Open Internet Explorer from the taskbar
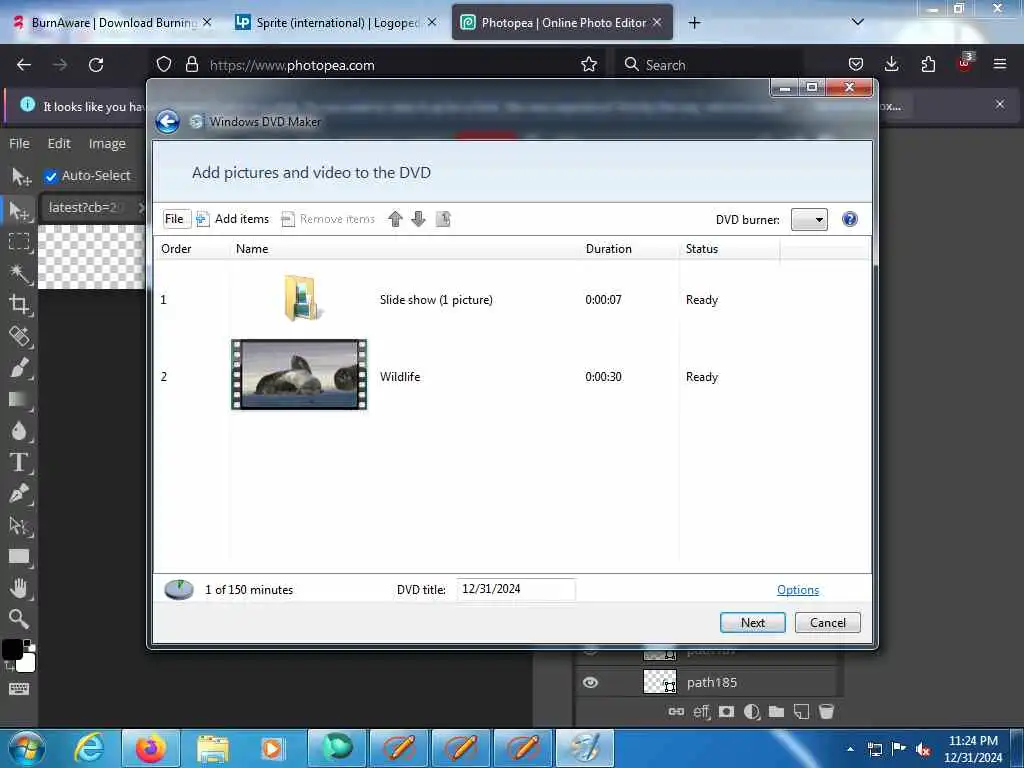This screenshot has width=1024, height=768. click(89, 748)
